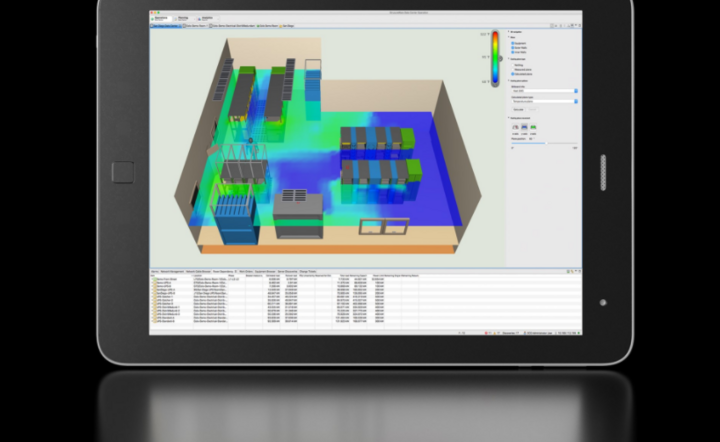Select the Calculated plane radio button
This screenshot has height=442, width=720.
pos(513,74)
